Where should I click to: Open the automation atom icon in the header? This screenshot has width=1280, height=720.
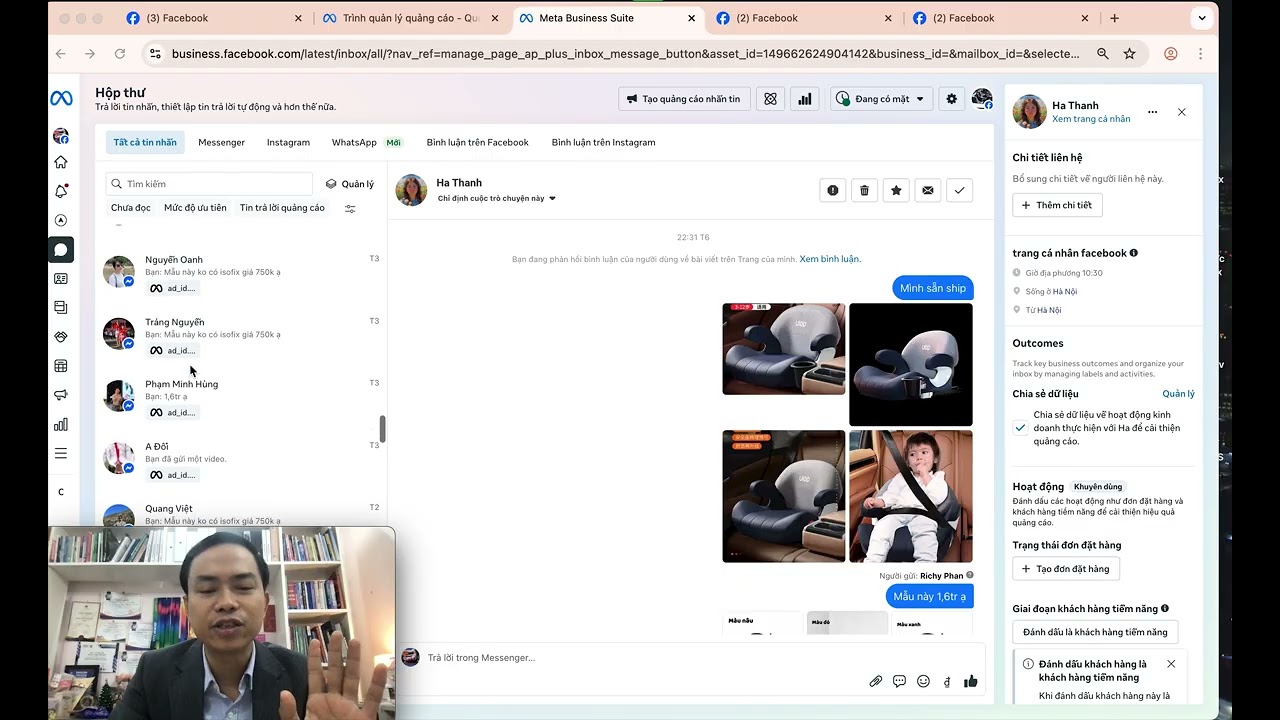(x=770, y=99)
